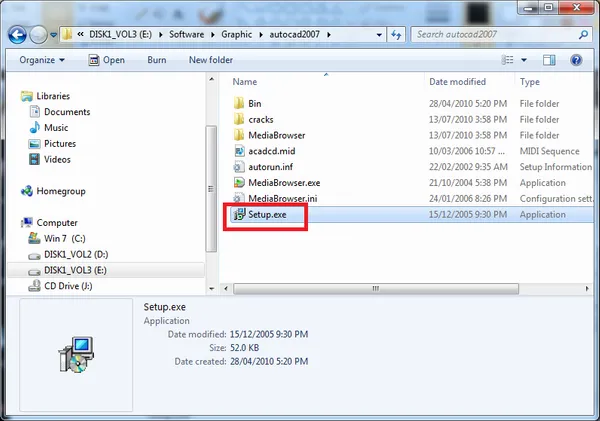Click the 28/04/2010 5:20 PM date created value
600x421 pixels.
point(269,361)
